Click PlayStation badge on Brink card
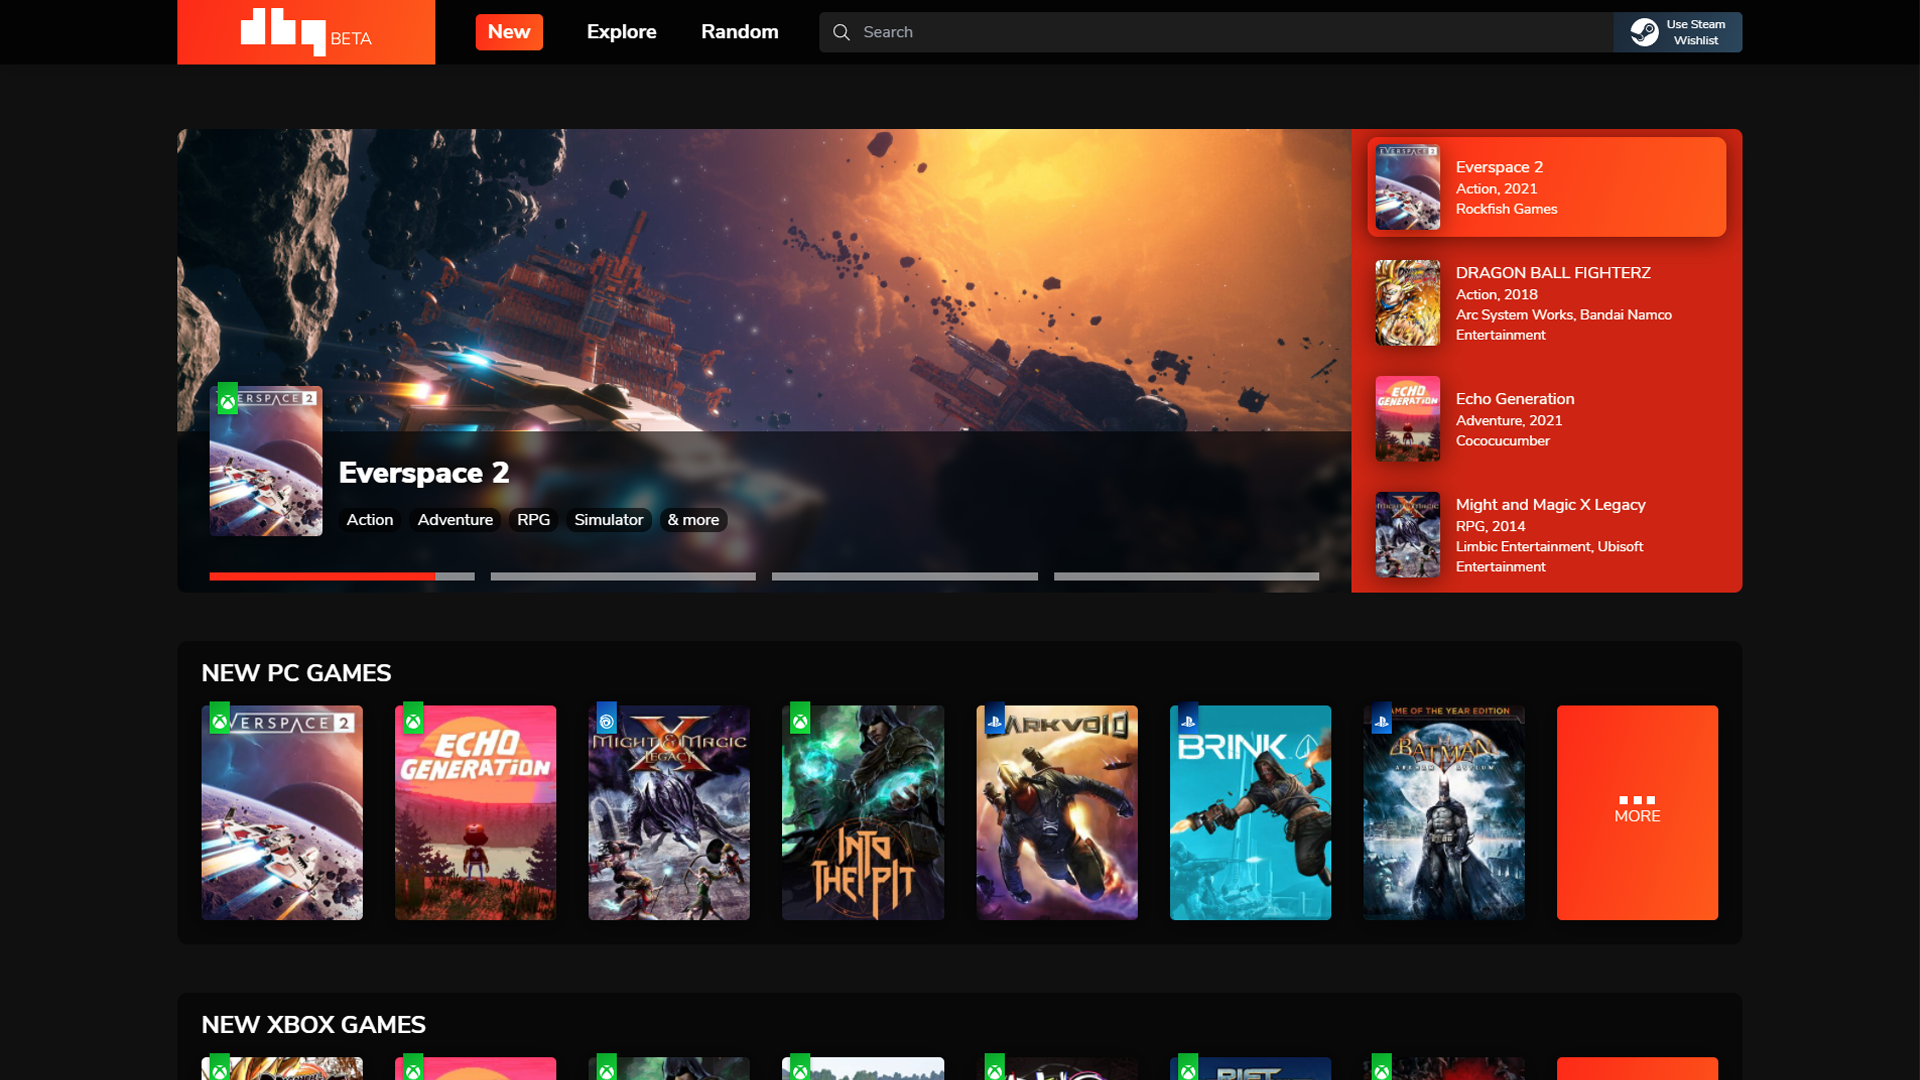1920x1080 pixels. [x=1188, y=719]
